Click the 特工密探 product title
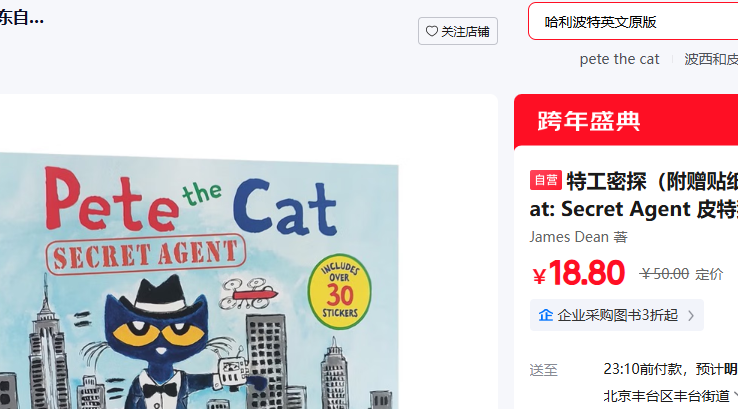 point(634,195)
